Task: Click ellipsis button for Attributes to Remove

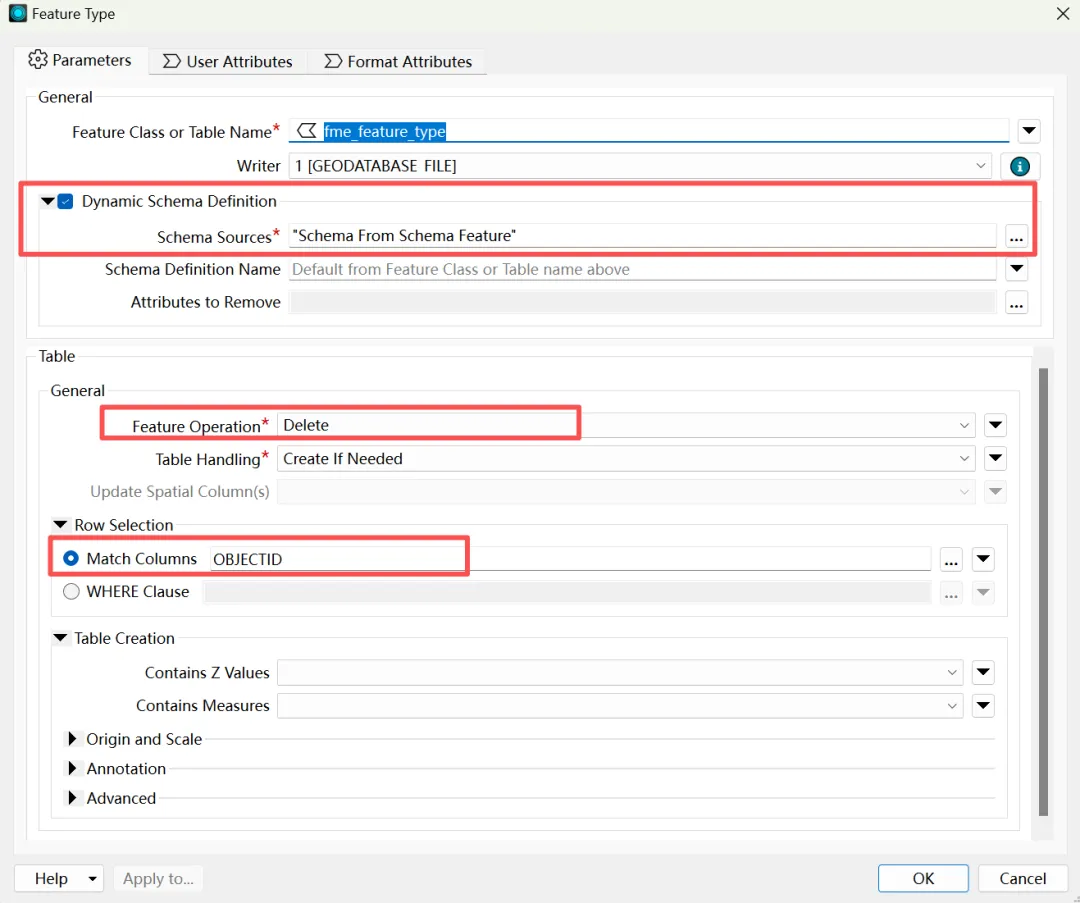Action: tap(1017, 302)
